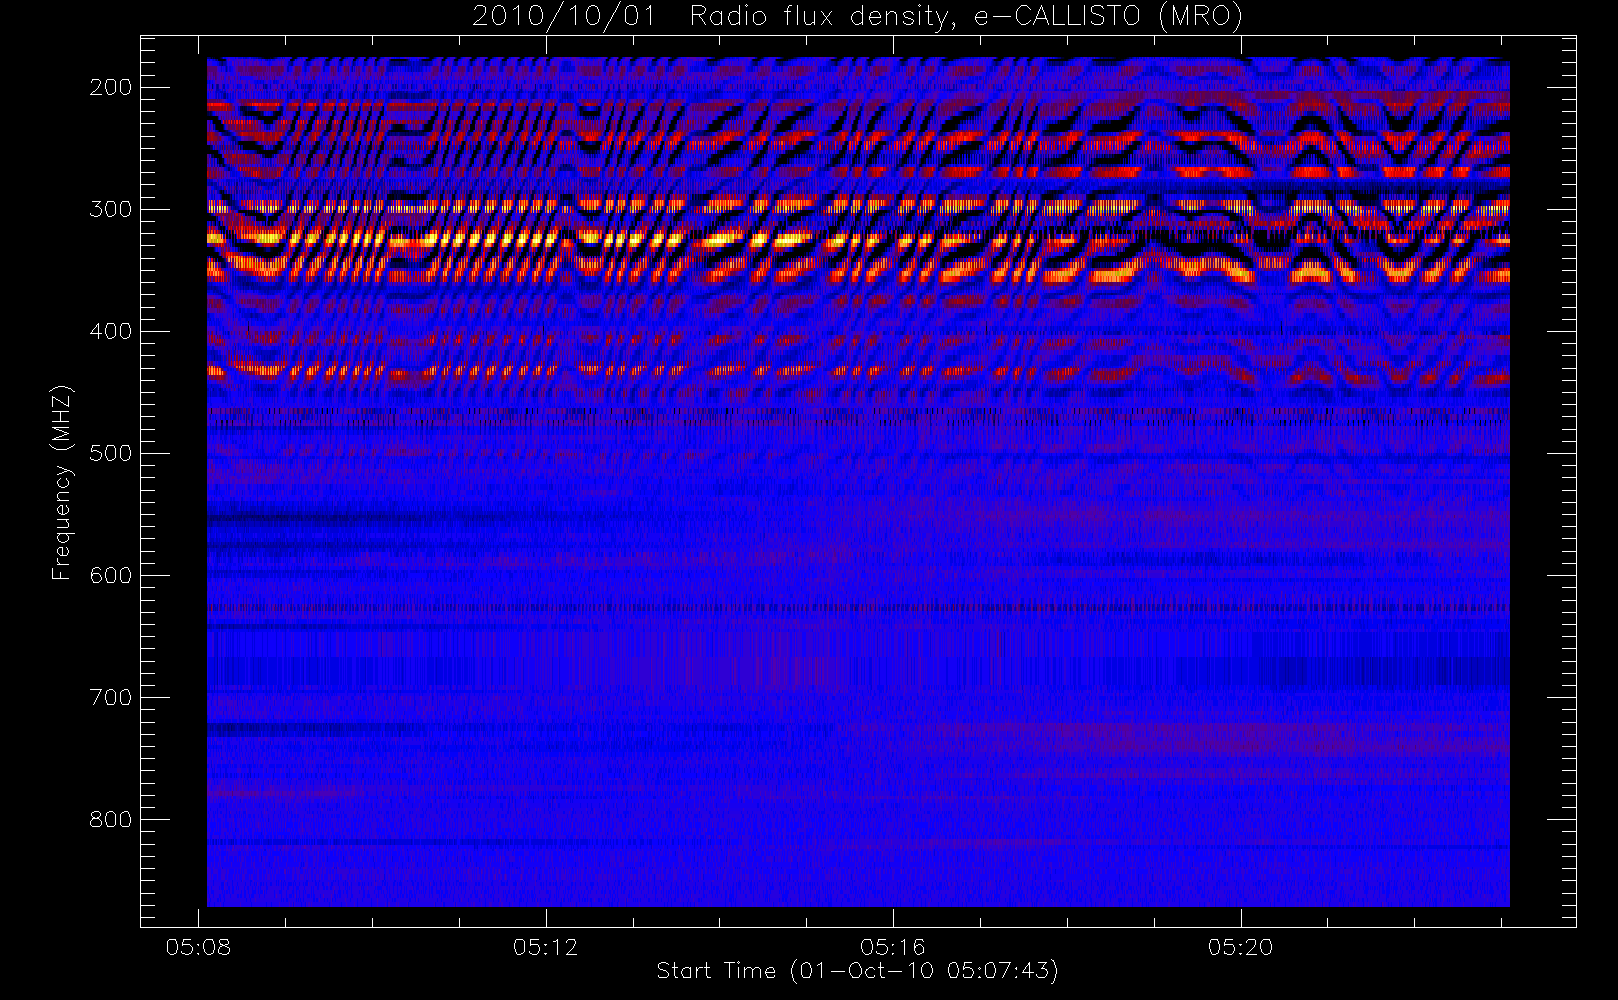Click the 400 frequency tick label

click(x=110, y=331)
